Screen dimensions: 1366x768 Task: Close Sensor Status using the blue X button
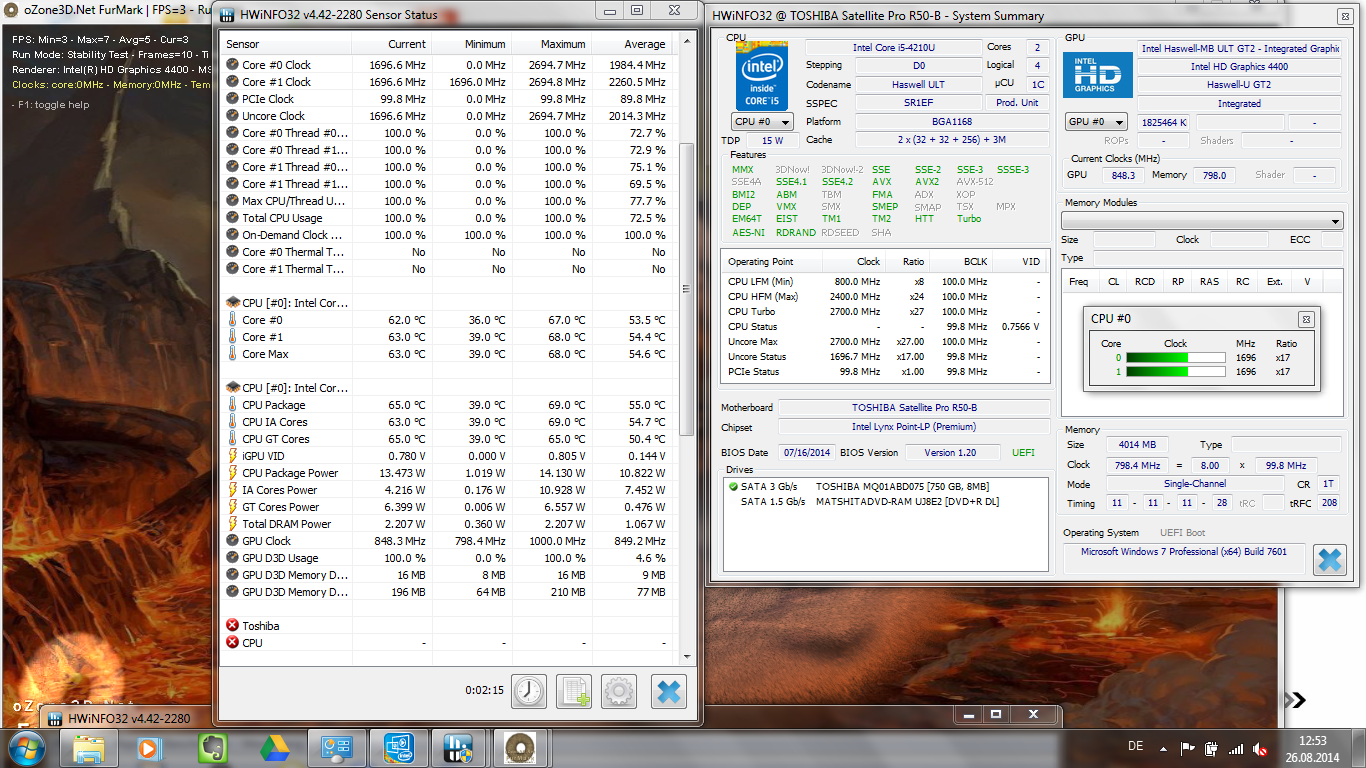click(x=669, y=691)
